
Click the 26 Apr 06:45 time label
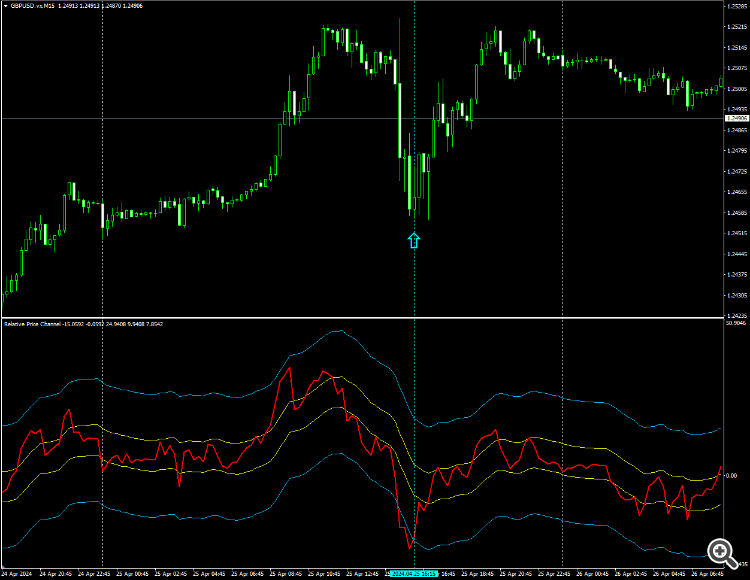[707, 574]
